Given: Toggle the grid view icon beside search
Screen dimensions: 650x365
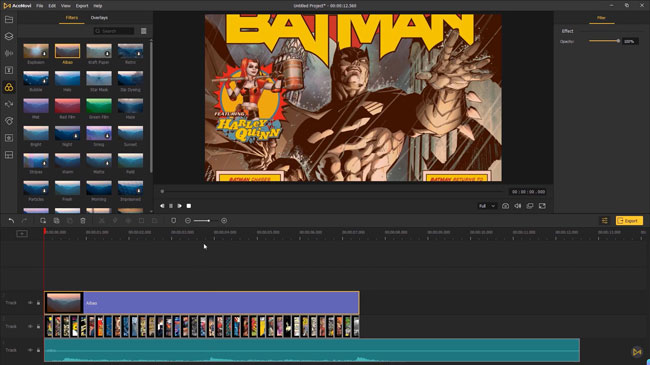Looking at the screenshot, I should pyautogui.click(x=143, y=31).
